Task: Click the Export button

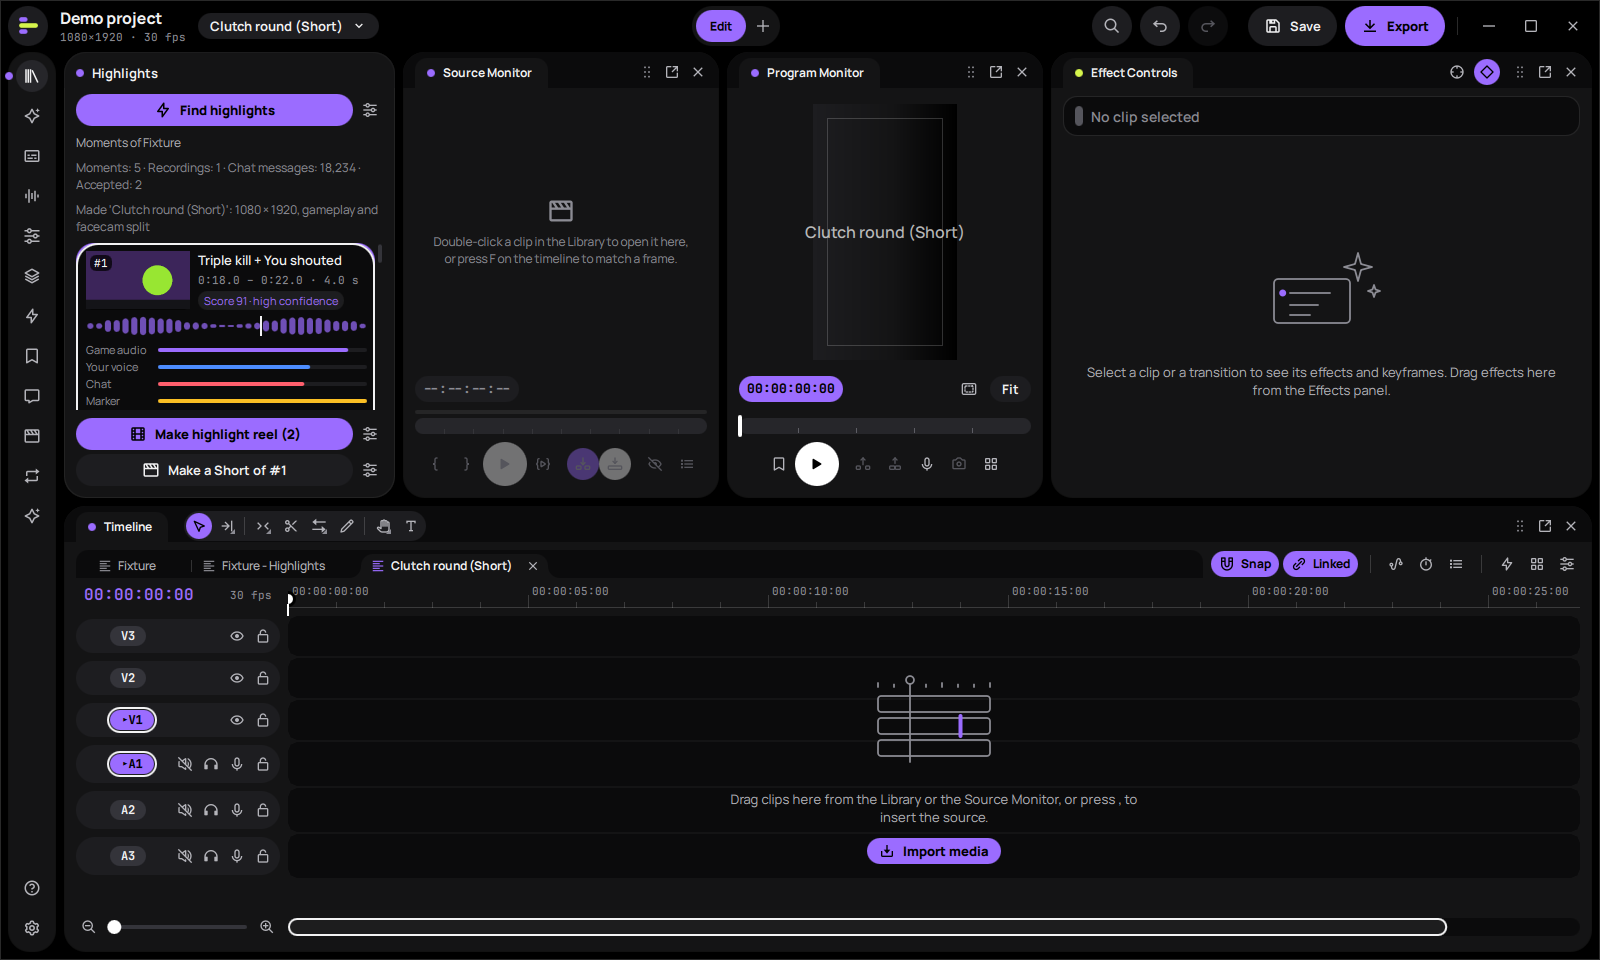Action: tap(1395, 26)
